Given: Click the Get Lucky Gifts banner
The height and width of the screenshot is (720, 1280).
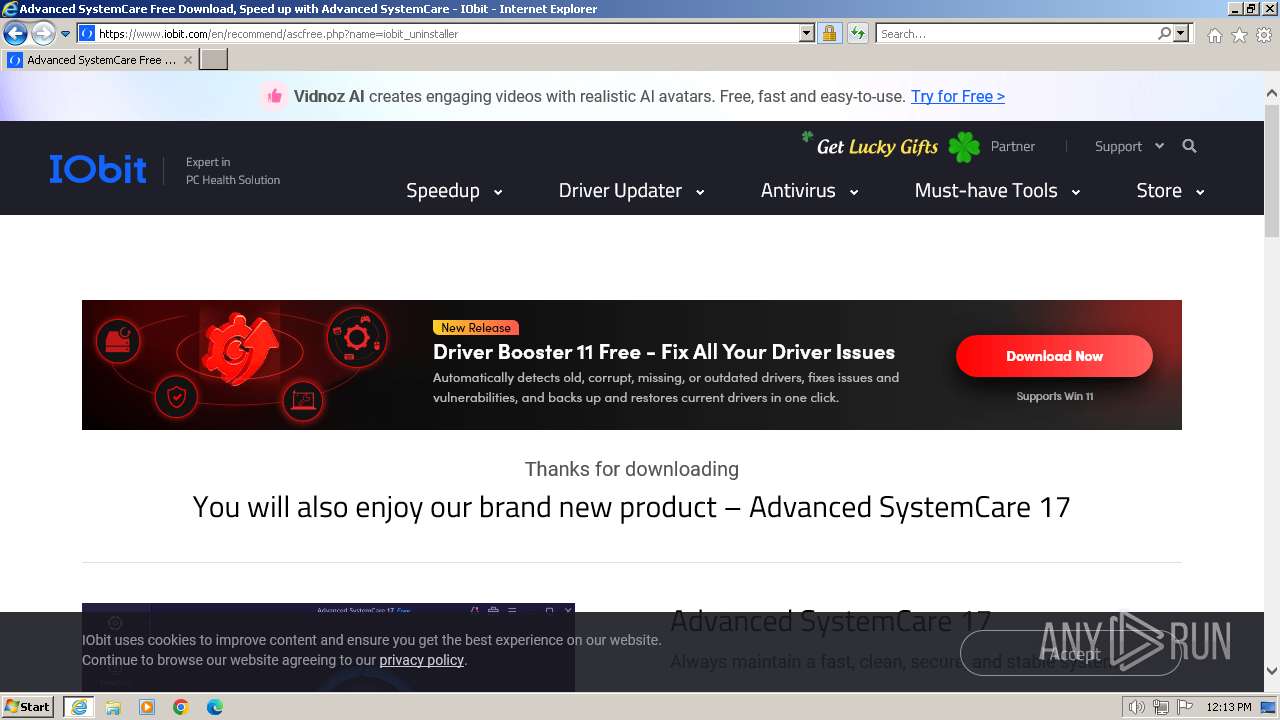Looking at the screenshot, I should pos(877,147).
